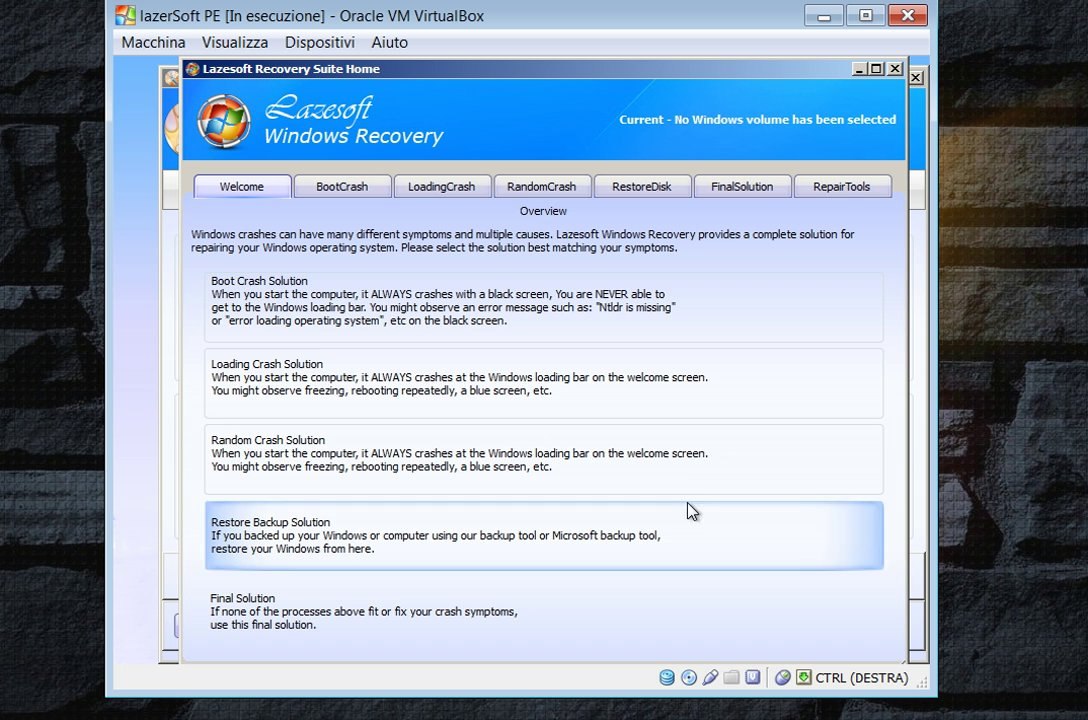Switch to the BootCrash tab
Screen dimensions: 1088x720
click(x=342, y=187)
